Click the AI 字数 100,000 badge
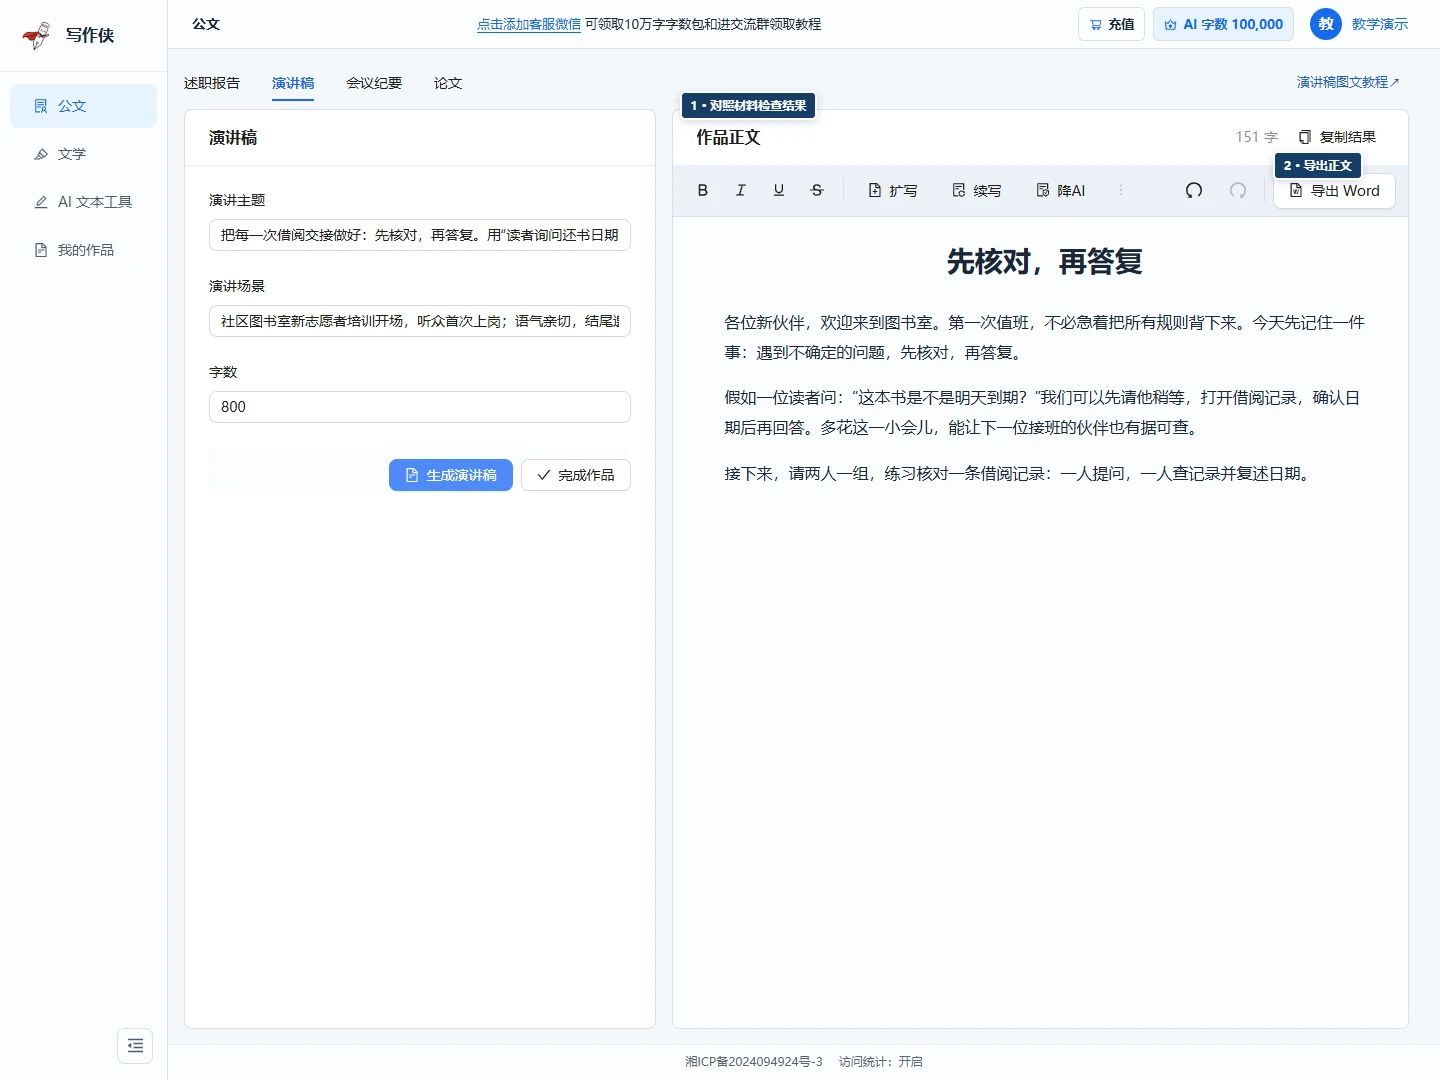The height and width of the screenshot is (1080, 1440). (1223, 24)
